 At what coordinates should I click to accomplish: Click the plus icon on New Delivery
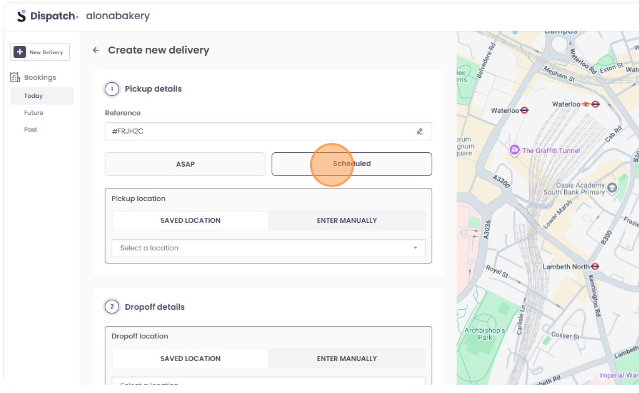[x=20, y=52]
